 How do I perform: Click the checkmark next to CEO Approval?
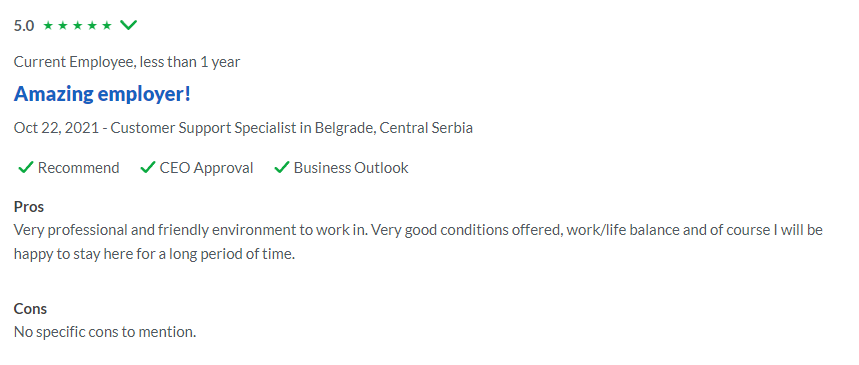[148, 168]
